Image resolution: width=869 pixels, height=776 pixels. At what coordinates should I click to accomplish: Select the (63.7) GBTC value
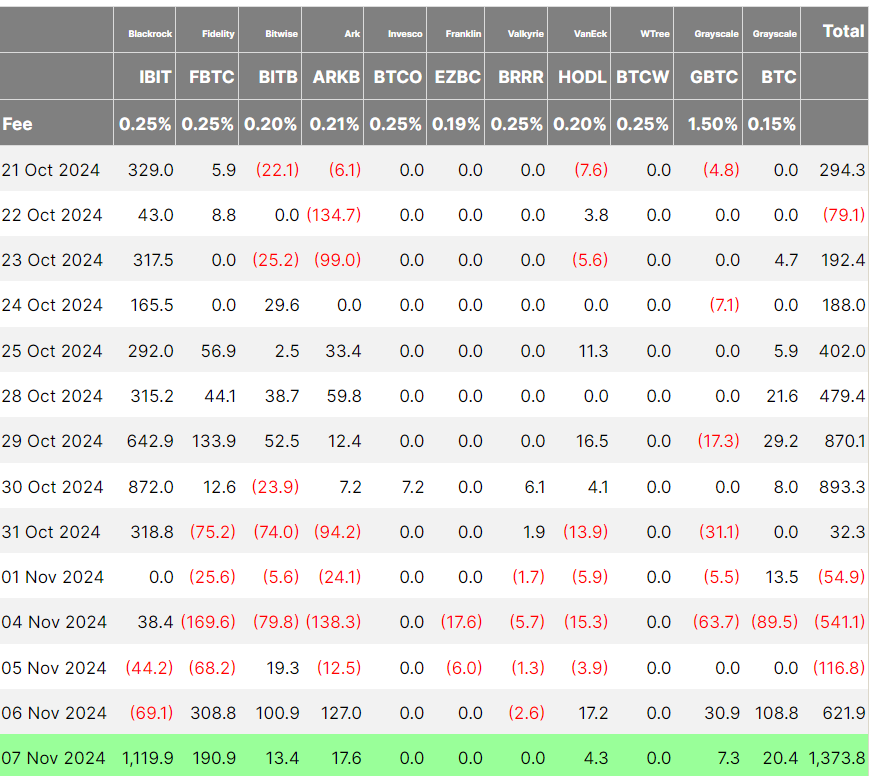coord(716,622)
